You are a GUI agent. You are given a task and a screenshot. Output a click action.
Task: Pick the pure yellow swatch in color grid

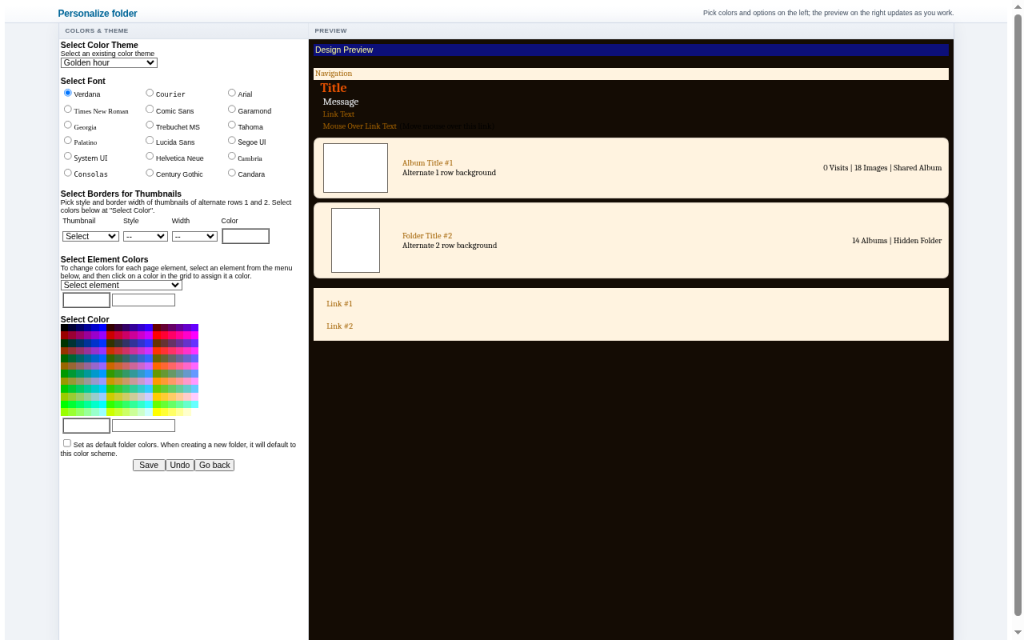pyautogui.click(x=157, y=412)
